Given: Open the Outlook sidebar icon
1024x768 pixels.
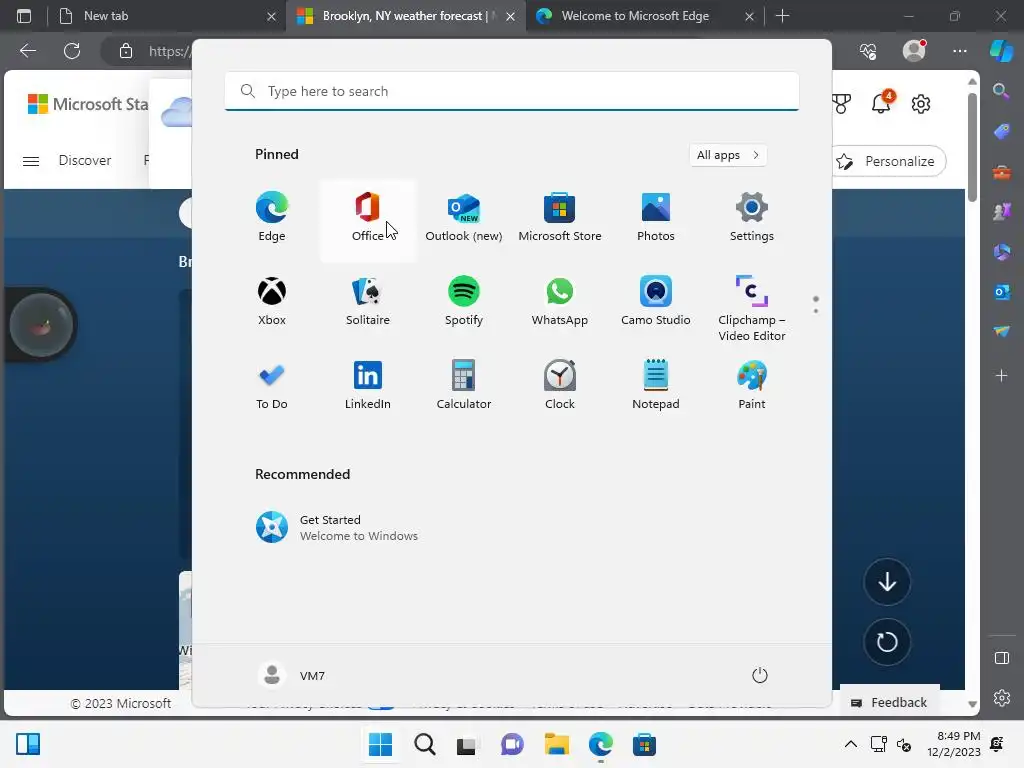Looking at the screenshot, I should click(1001, 292).
